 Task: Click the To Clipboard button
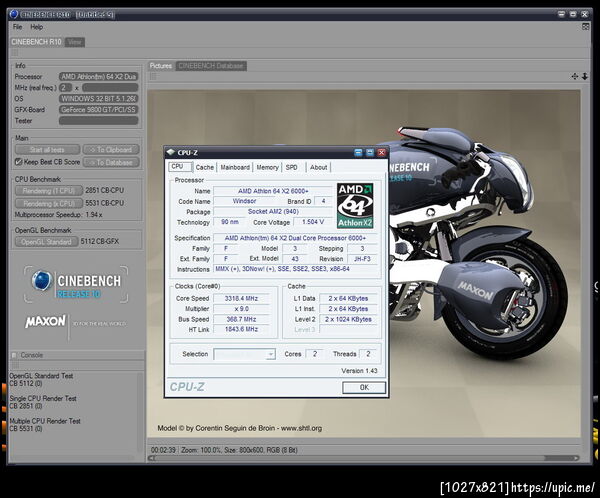[111, 150]
